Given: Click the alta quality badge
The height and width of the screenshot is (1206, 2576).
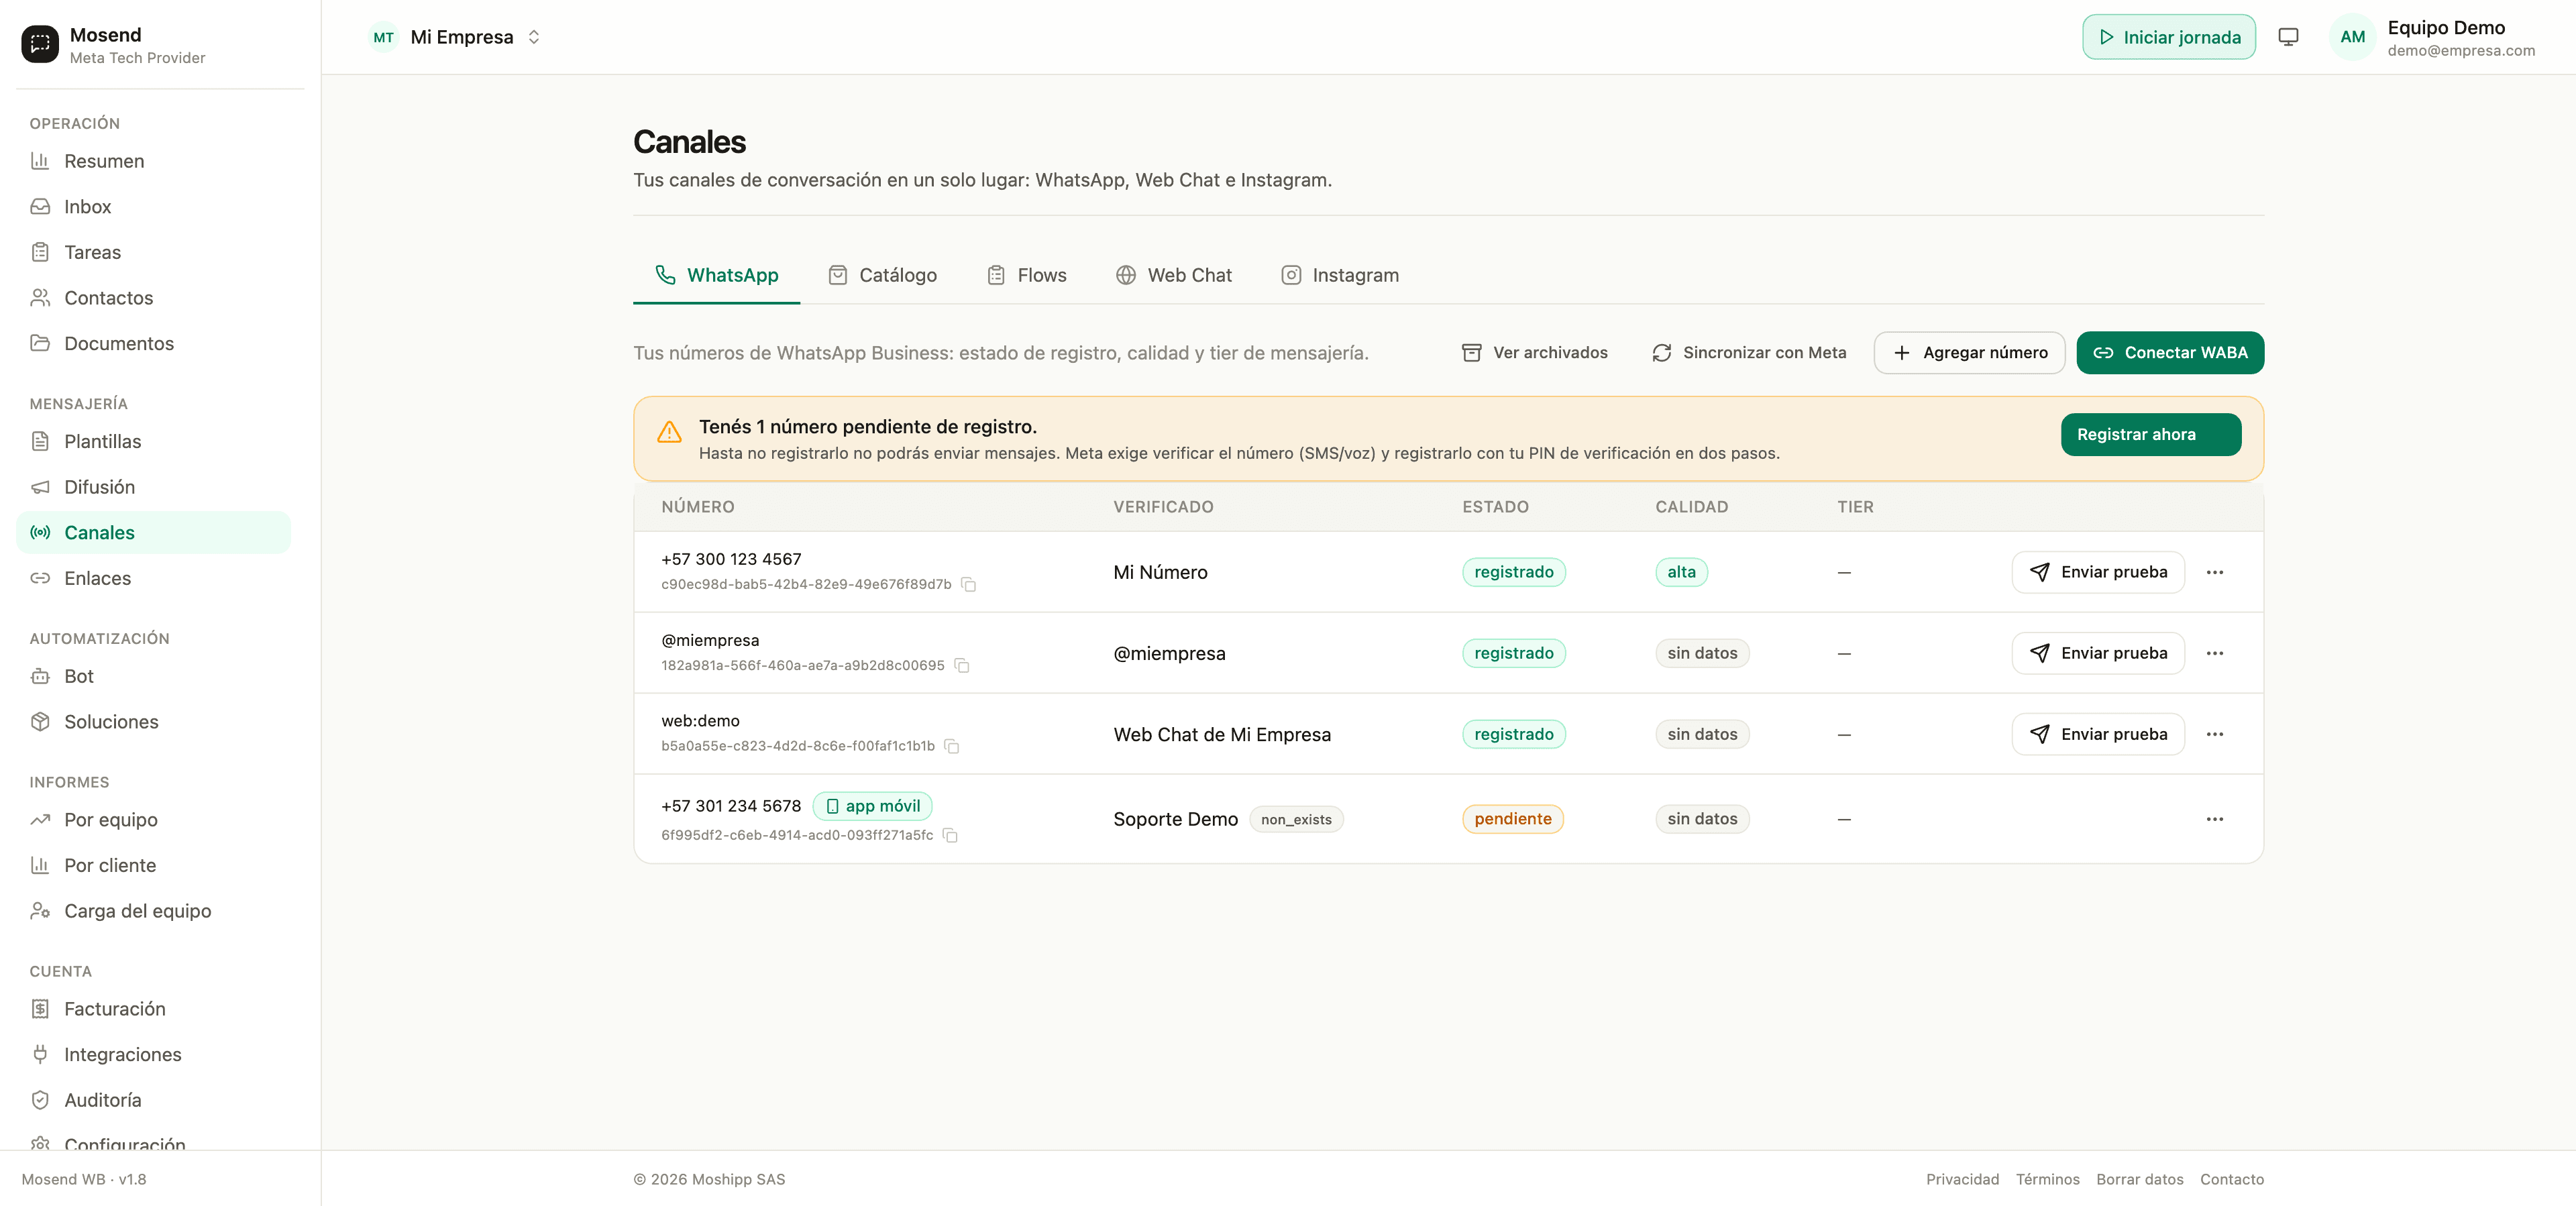Looking at the screenshot, I should click(1681, 572).
